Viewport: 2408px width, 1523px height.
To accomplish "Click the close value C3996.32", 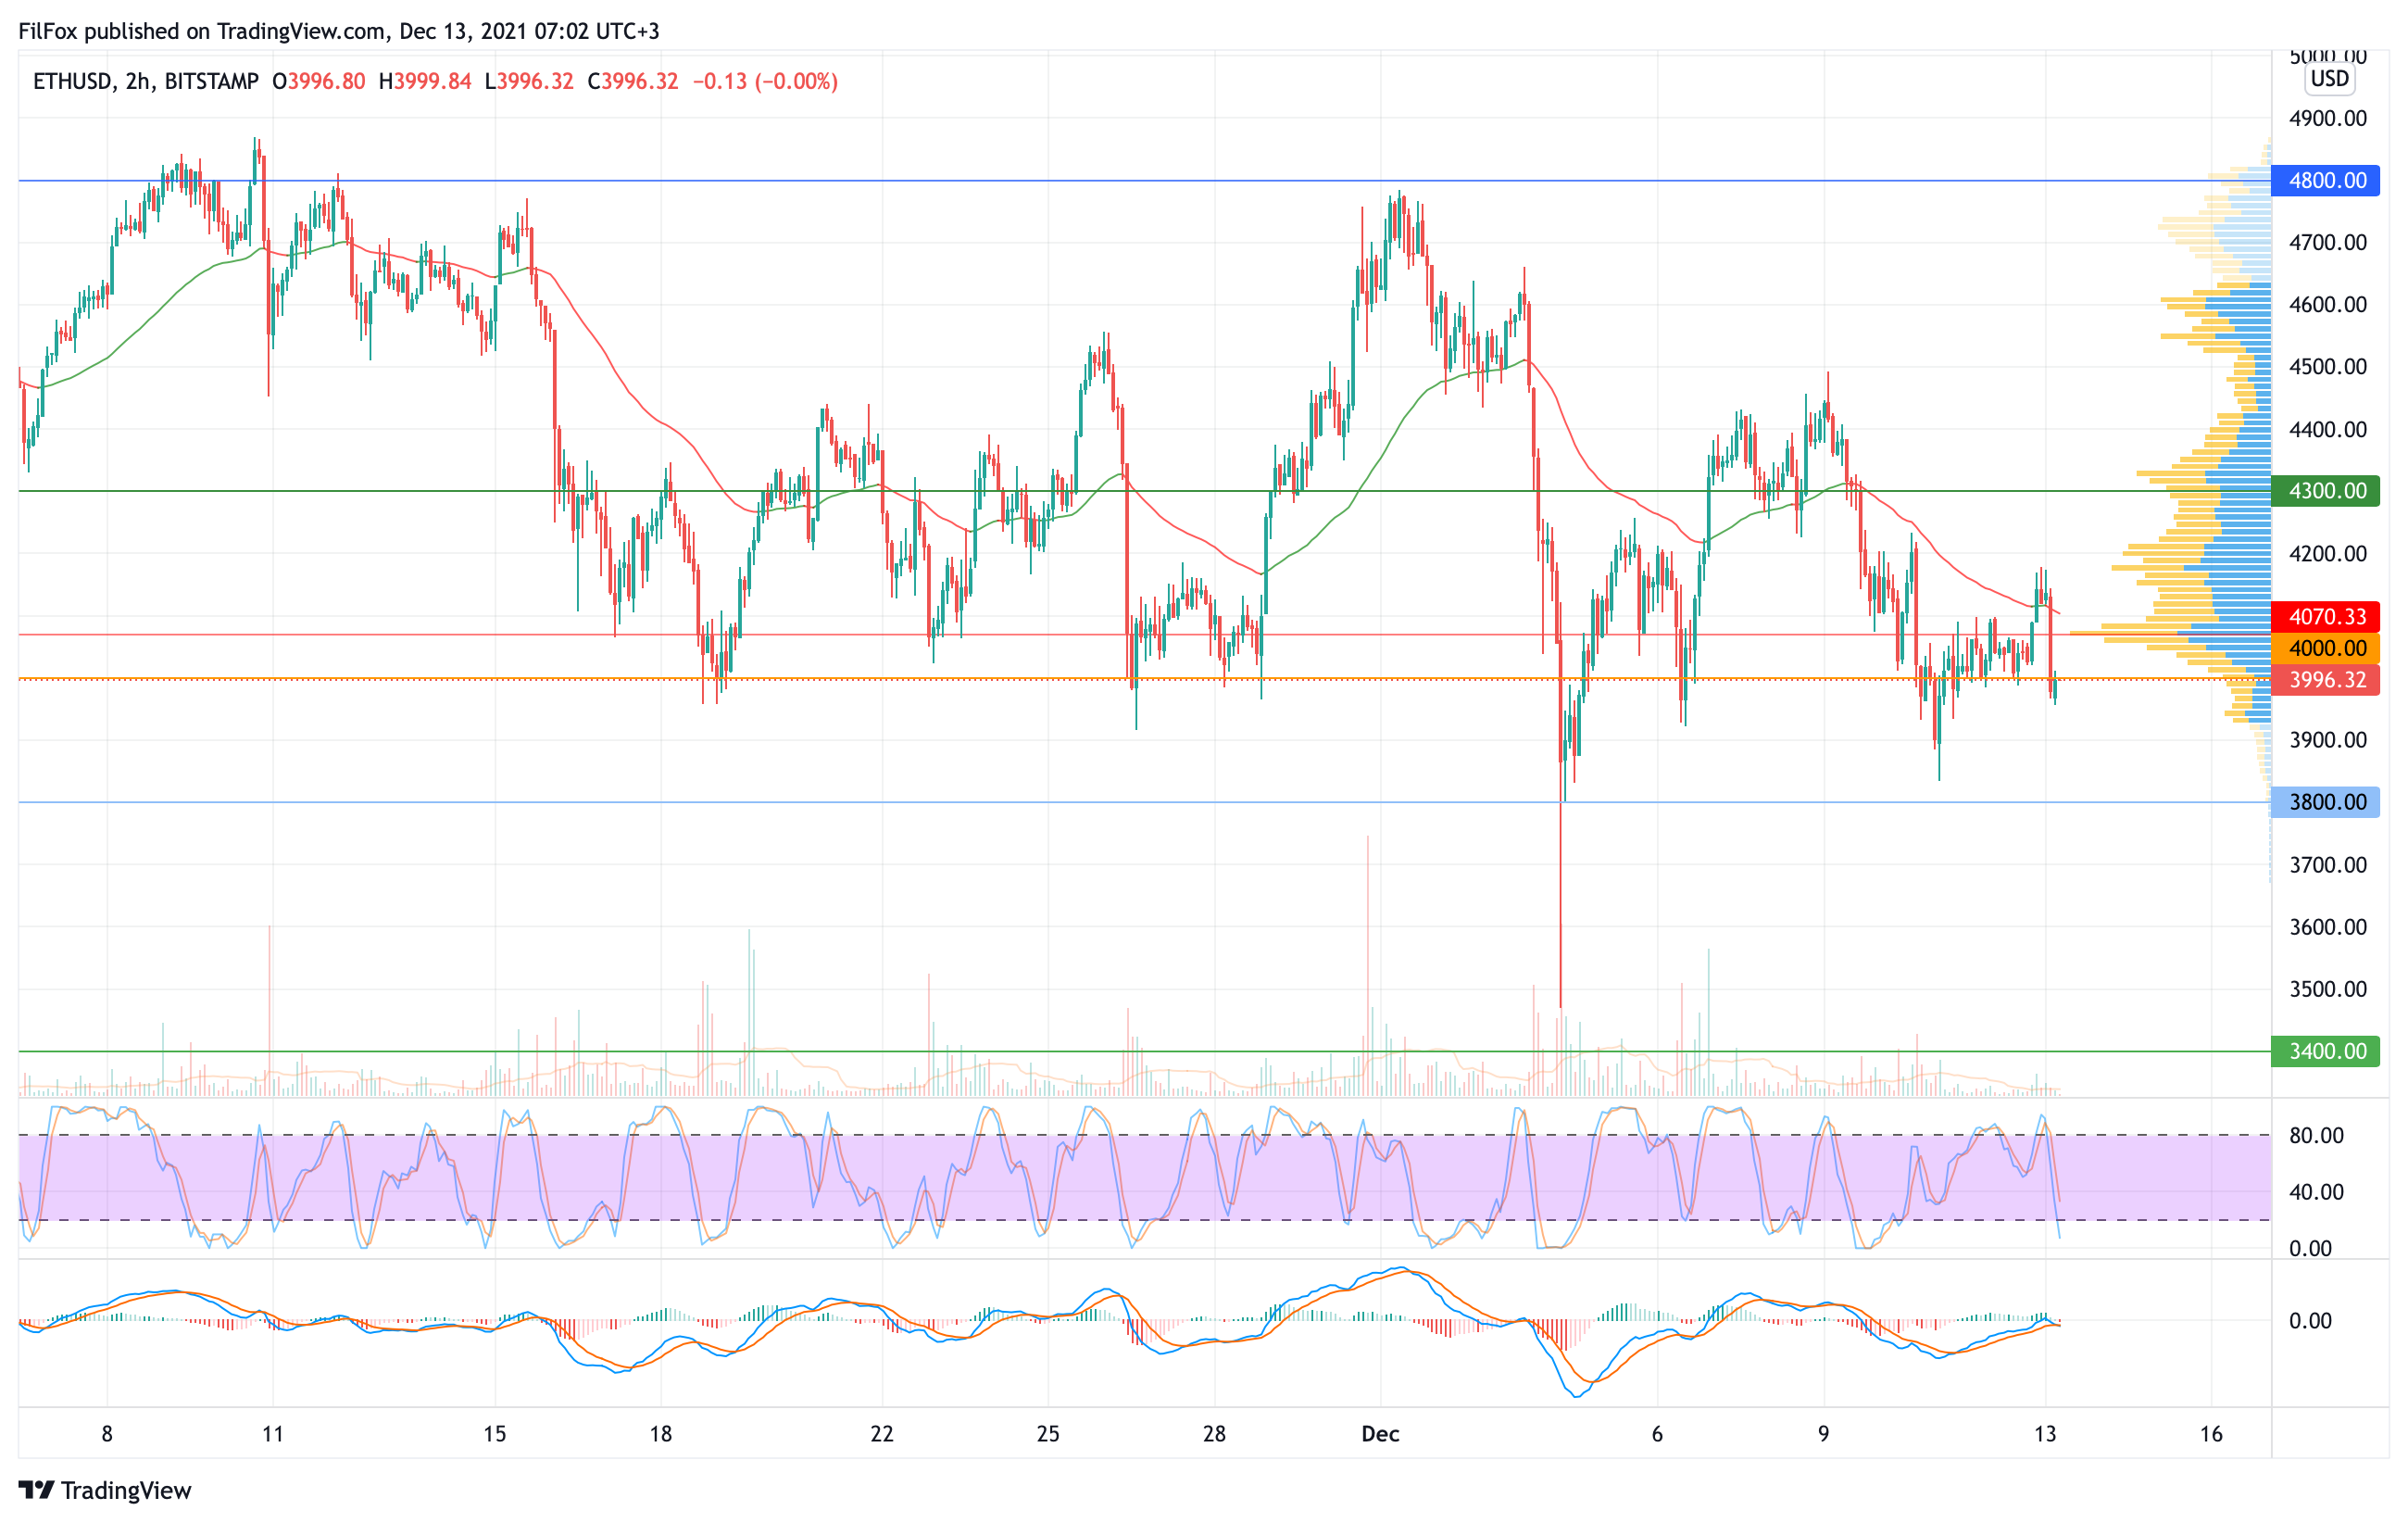I will [632, 82].
